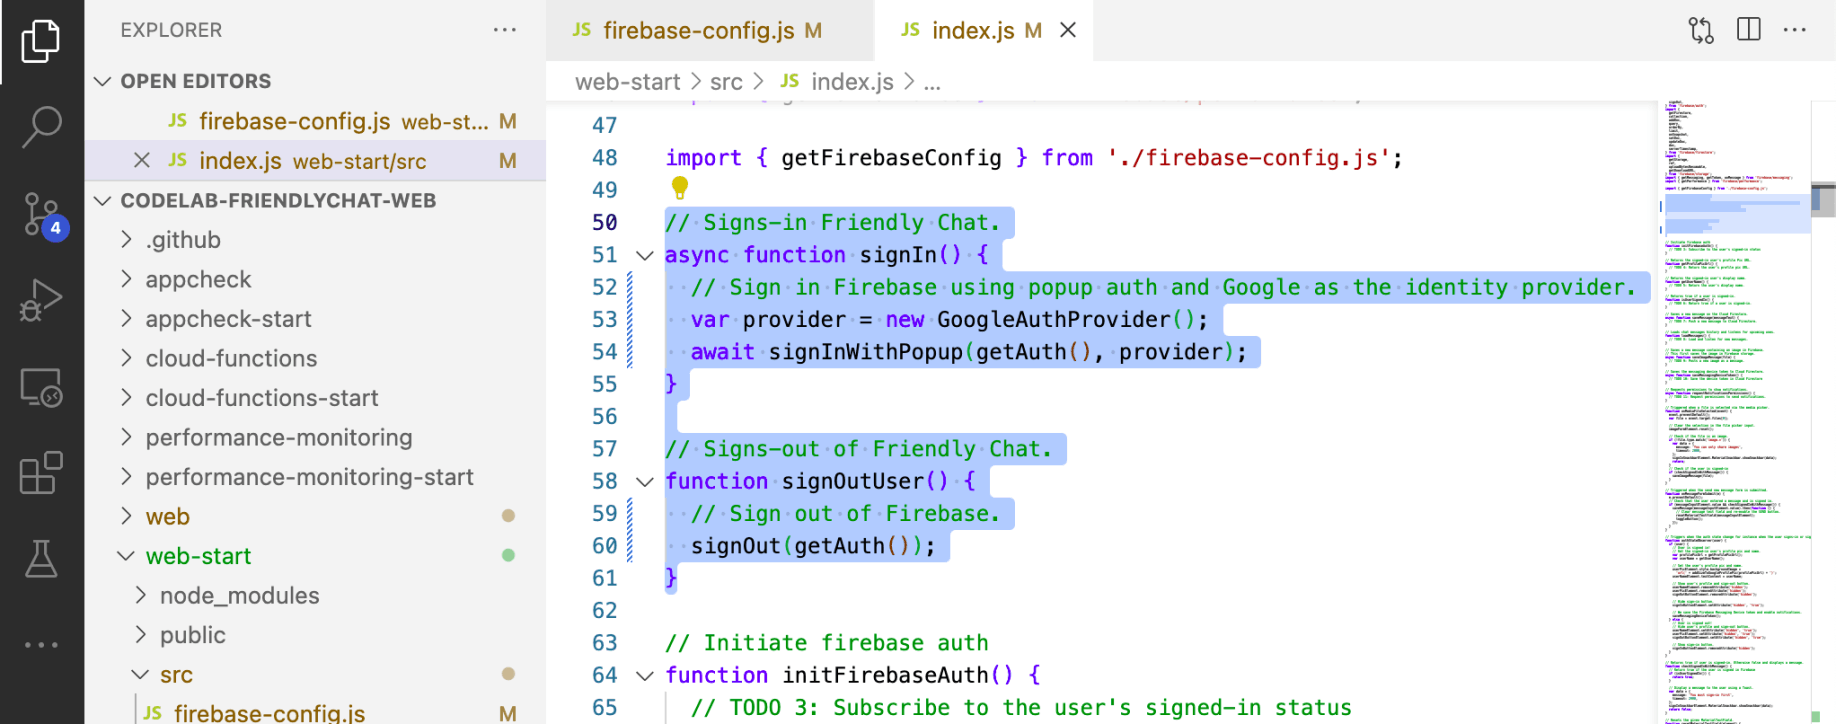The width and height of the screenshot is (1836, 724).
Task: Fold the signOutUser function at line 58
Action: (645, 482)
